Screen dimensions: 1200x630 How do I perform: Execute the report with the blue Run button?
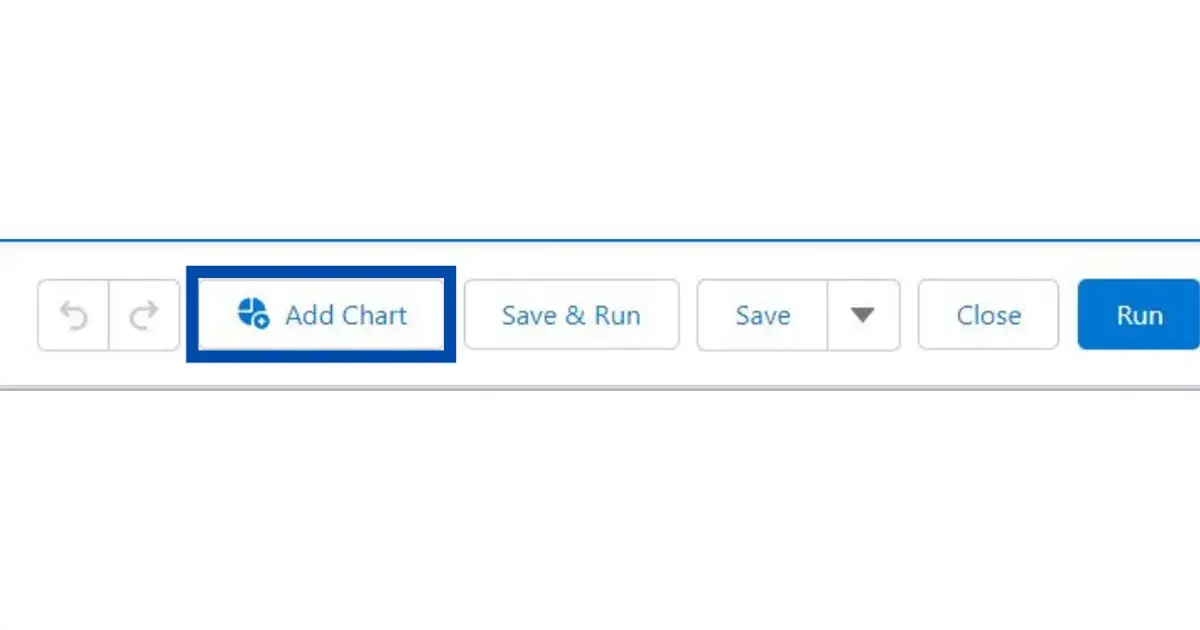pos(1138,315)
